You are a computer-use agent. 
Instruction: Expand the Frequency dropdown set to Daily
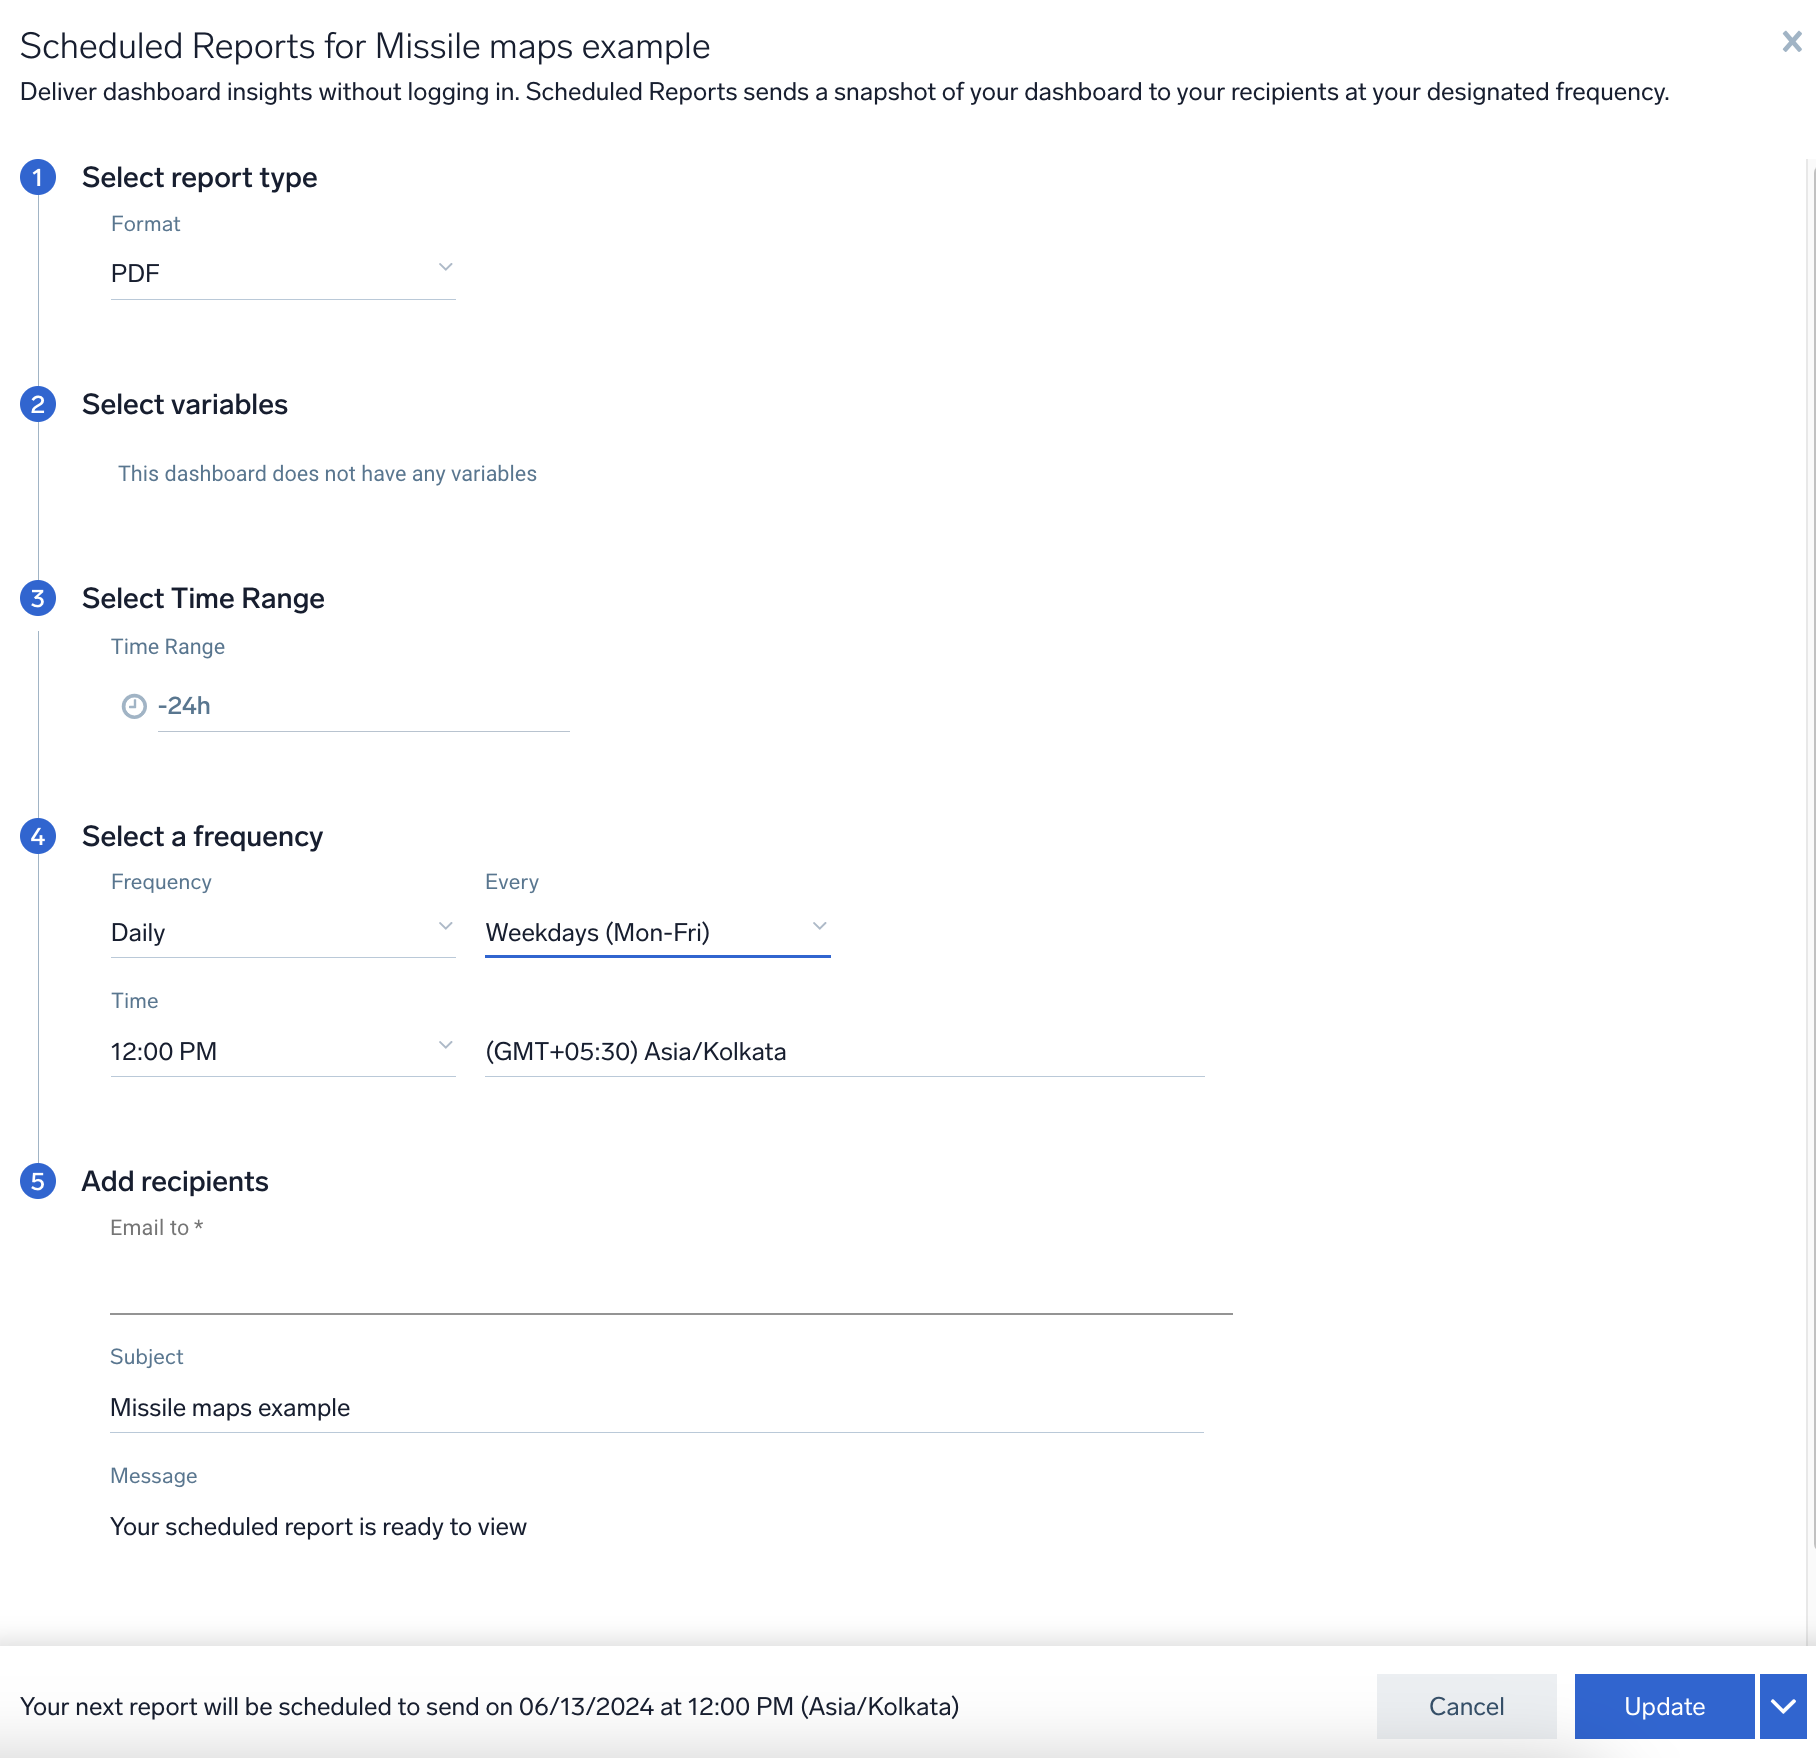click(x=282, y=932)
